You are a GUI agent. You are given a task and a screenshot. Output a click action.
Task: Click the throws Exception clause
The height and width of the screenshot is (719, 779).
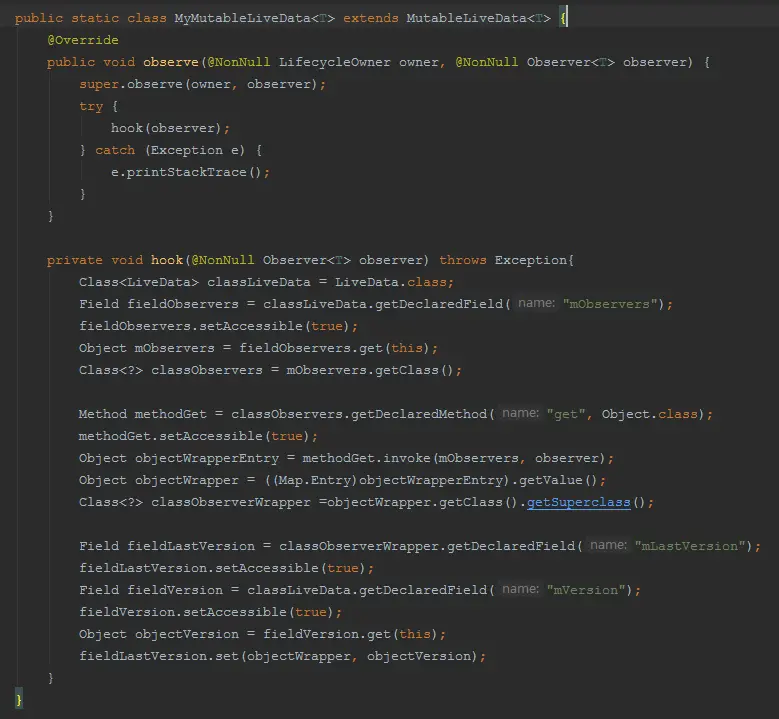(x=503, y=260)
